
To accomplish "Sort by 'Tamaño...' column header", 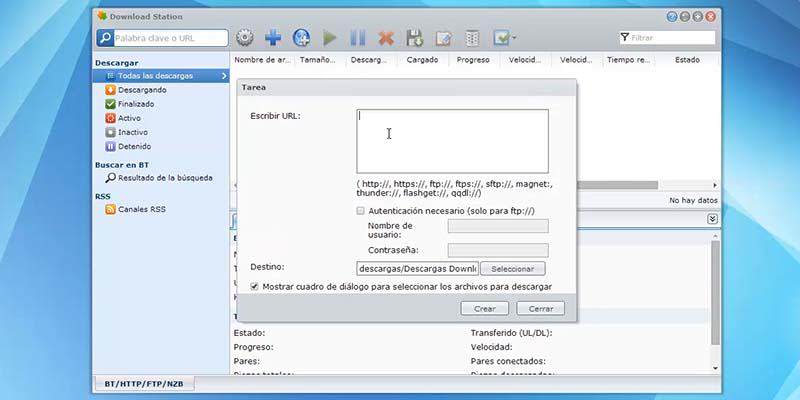I will [318, 60].
